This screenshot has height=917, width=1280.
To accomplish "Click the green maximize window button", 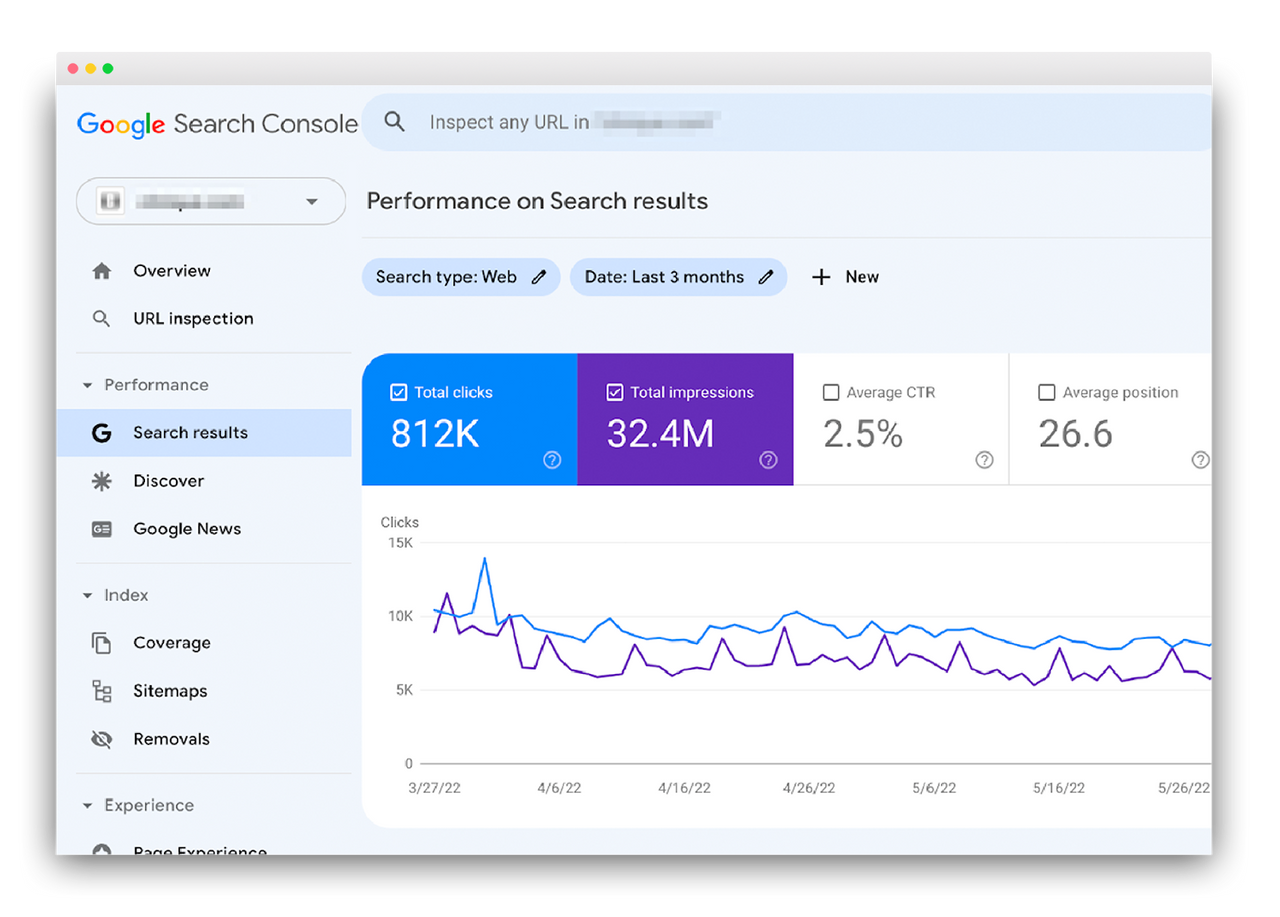I will click(108, 69).
